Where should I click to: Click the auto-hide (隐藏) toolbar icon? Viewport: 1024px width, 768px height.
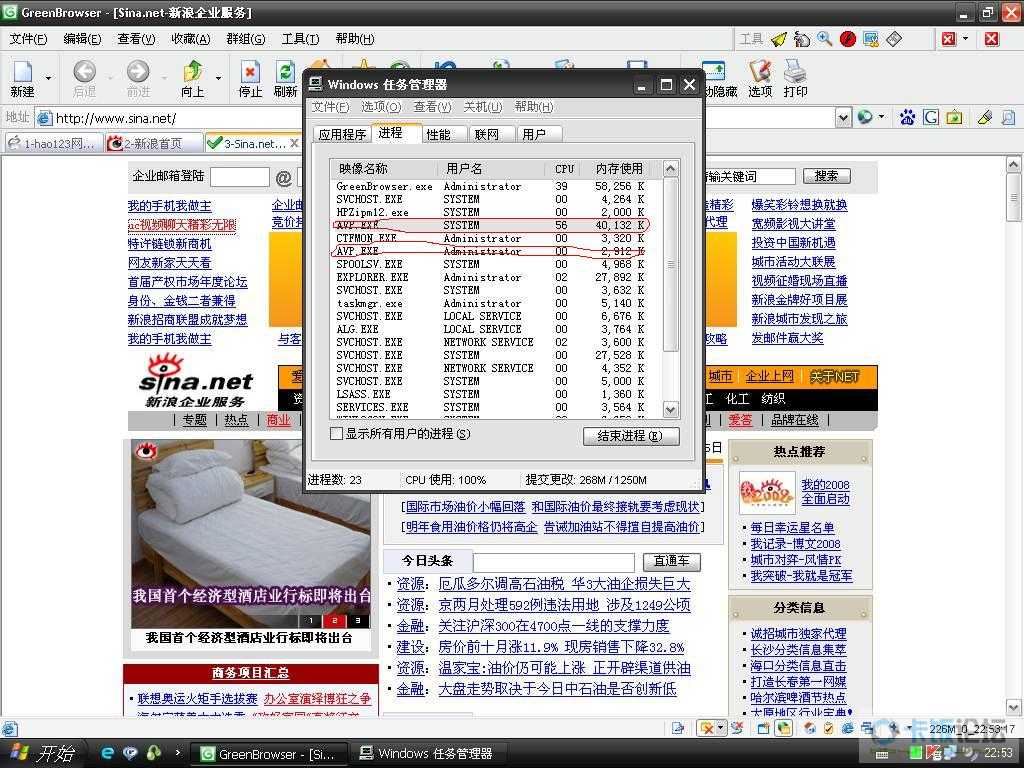coord(713,71)
